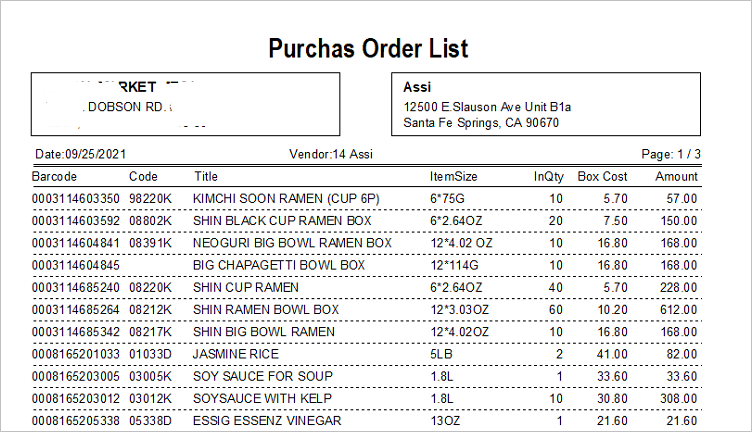752x432 pixels.
Task: Click the Amount column header
Action: 676,177
